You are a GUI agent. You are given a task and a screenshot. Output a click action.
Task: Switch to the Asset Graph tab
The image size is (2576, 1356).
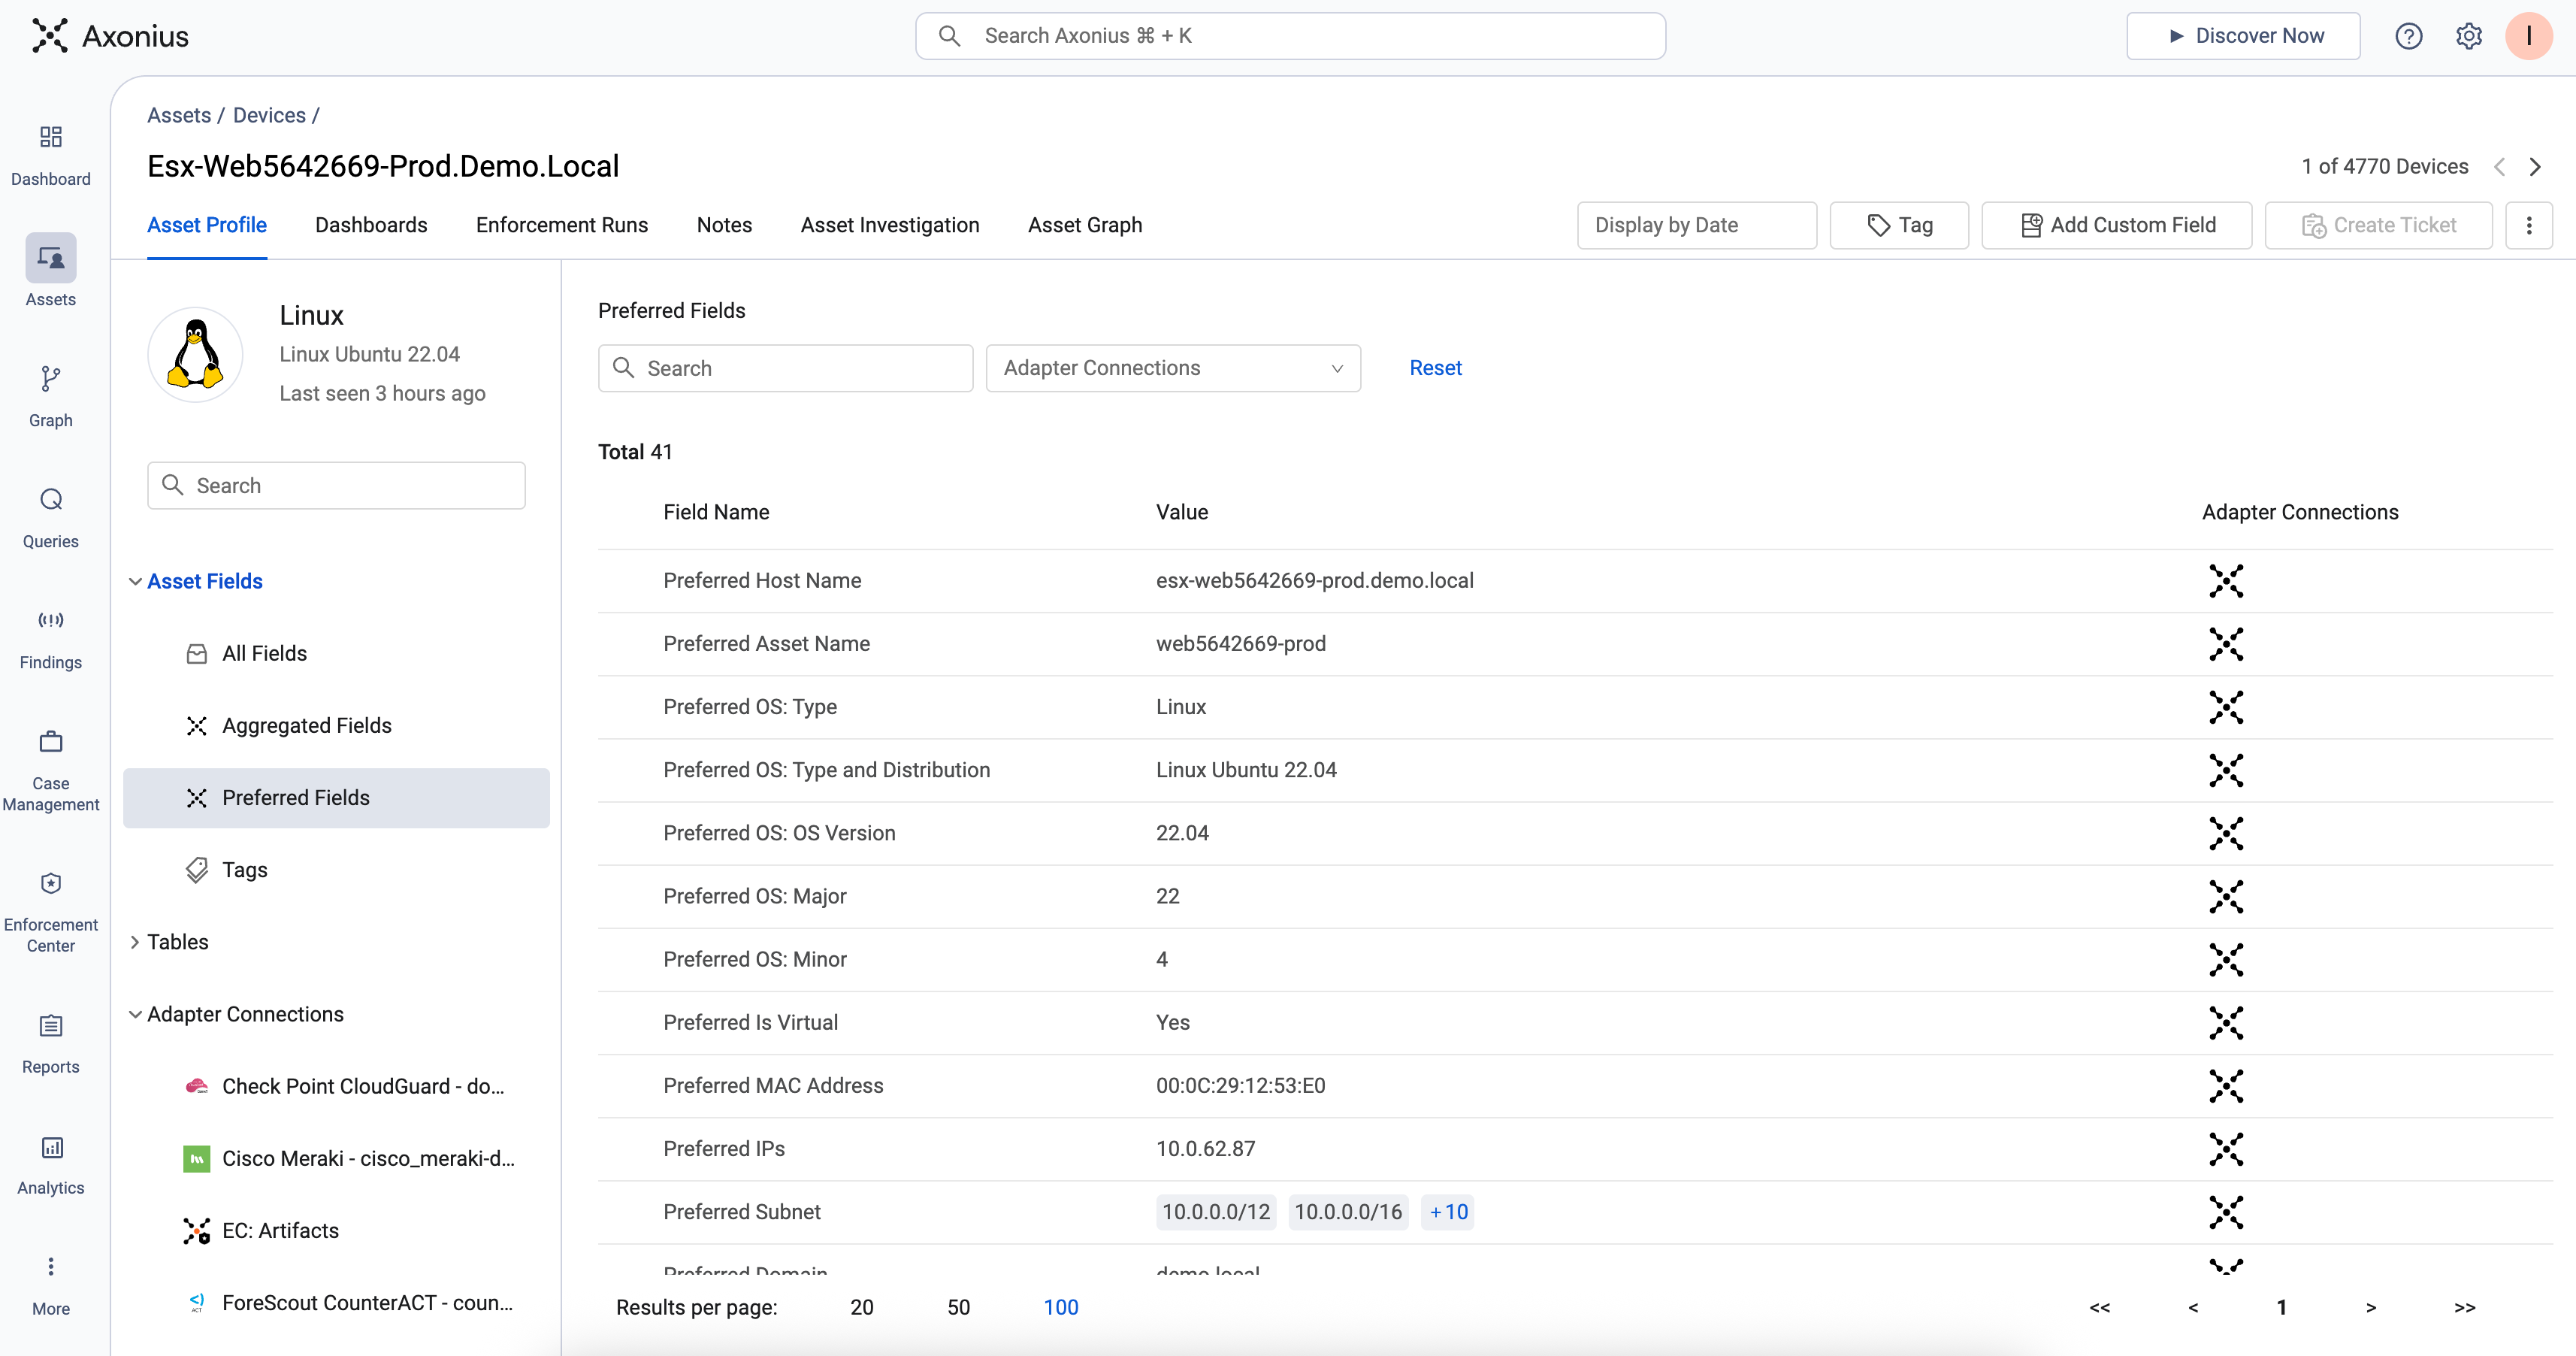[x=1085, y=225]
